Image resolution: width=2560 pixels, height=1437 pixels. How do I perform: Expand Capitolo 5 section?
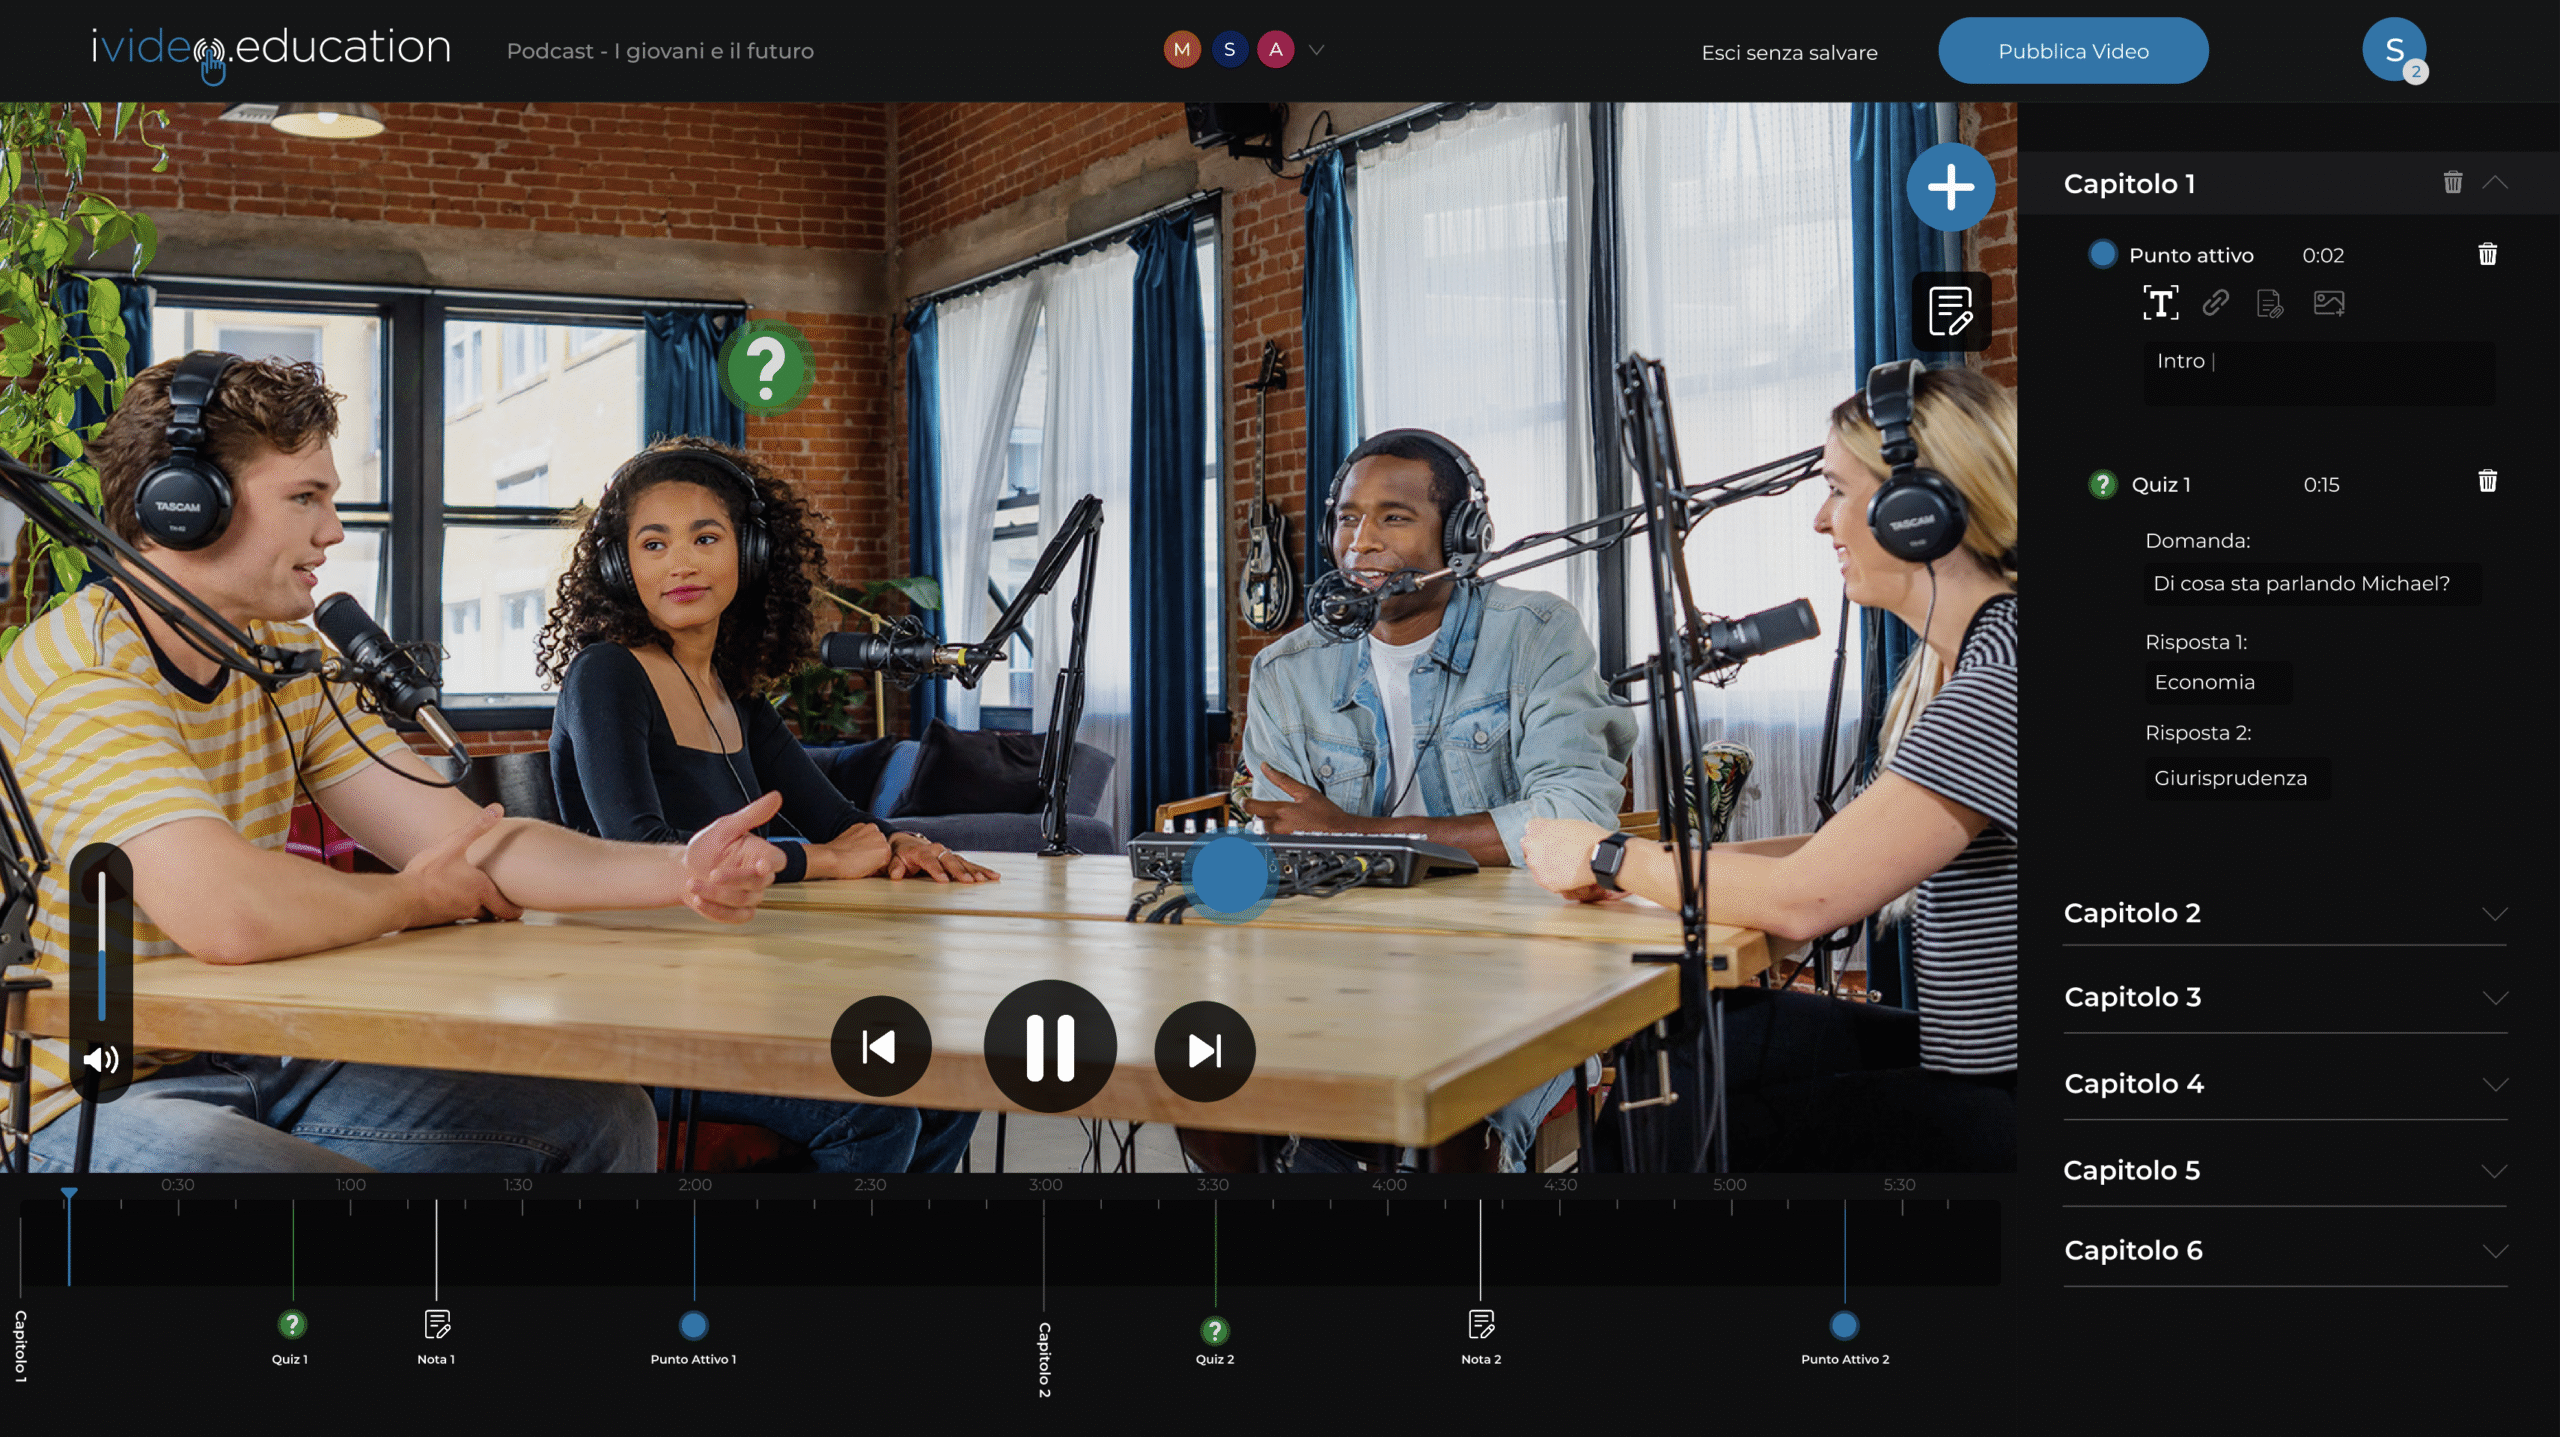(x=2494, y=1171)
